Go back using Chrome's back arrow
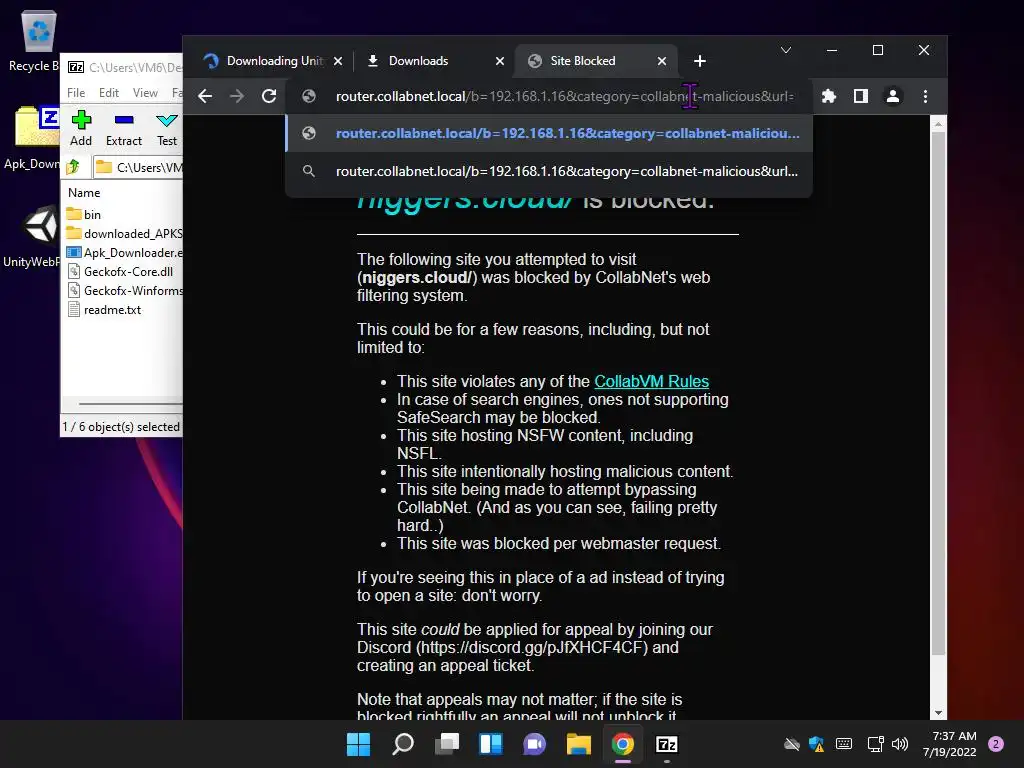Viewport: 1024px width, 768px height. click(205, 97)
